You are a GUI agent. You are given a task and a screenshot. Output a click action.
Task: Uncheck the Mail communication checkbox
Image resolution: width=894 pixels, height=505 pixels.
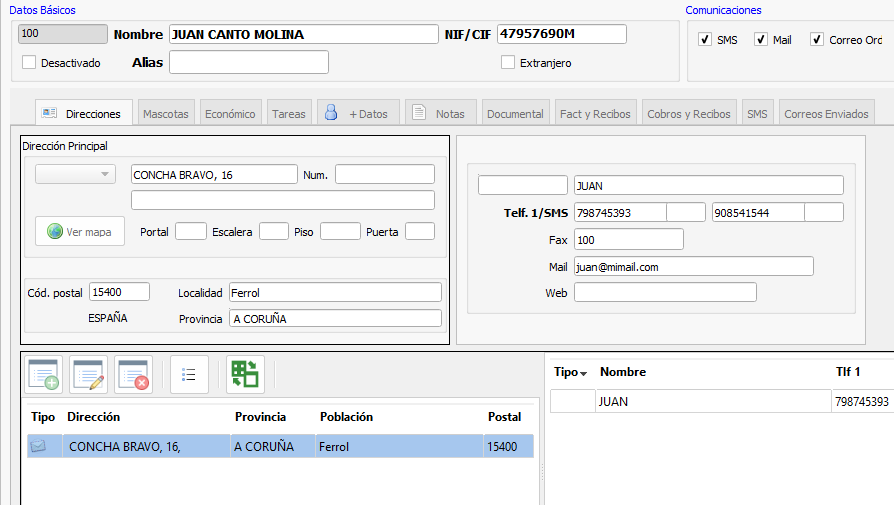point(761,39)
